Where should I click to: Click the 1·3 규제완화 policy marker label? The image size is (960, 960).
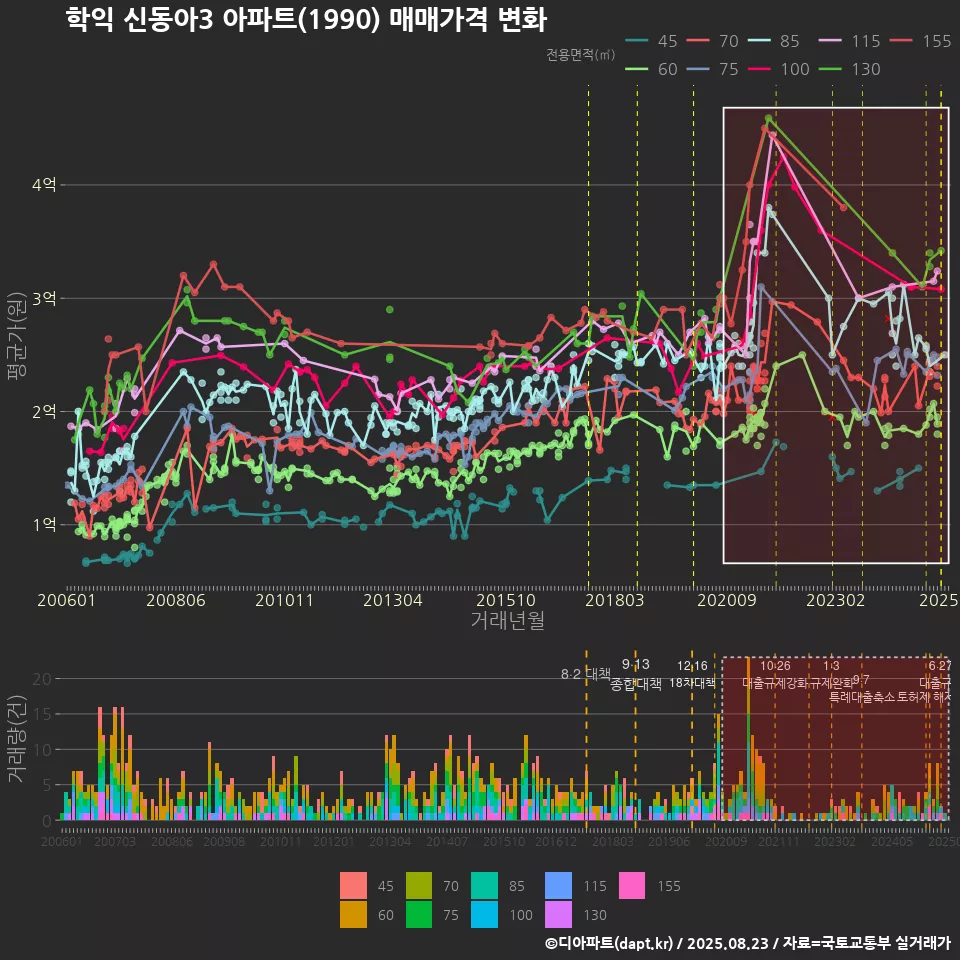pyautogui.click(x=831, y=674)
